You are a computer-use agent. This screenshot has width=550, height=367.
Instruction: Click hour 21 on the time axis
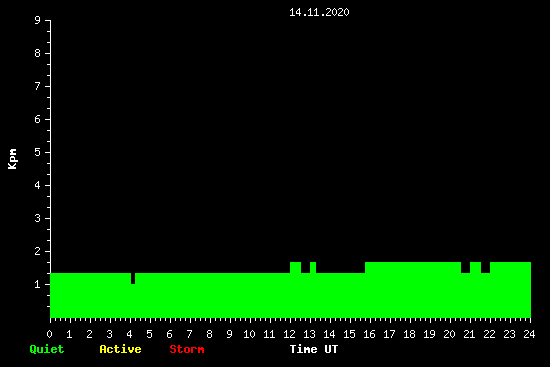[469, 334]
